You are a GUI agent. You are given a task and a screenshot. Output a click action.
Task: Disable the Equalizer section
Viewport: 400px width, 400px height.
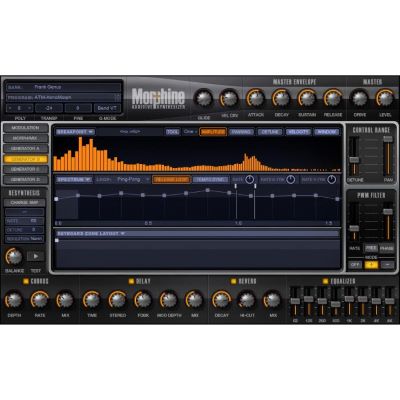pyautogui.click(x=325, y=282)
